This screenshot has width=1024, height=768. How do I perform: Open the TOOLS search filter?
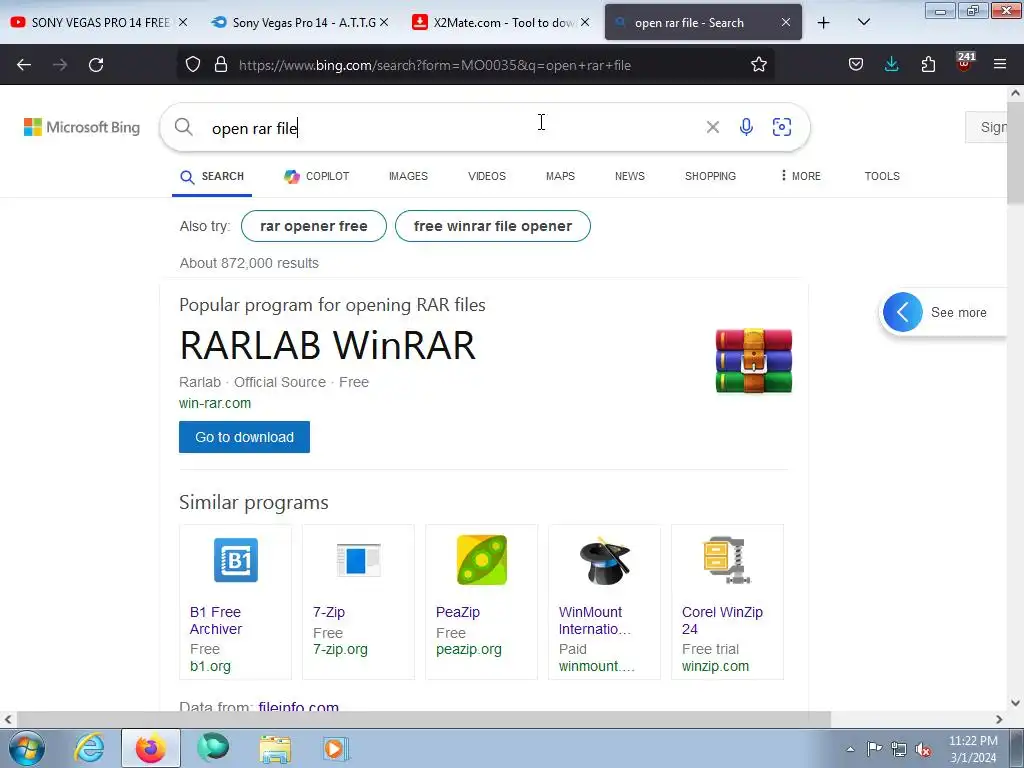(882, 176)
